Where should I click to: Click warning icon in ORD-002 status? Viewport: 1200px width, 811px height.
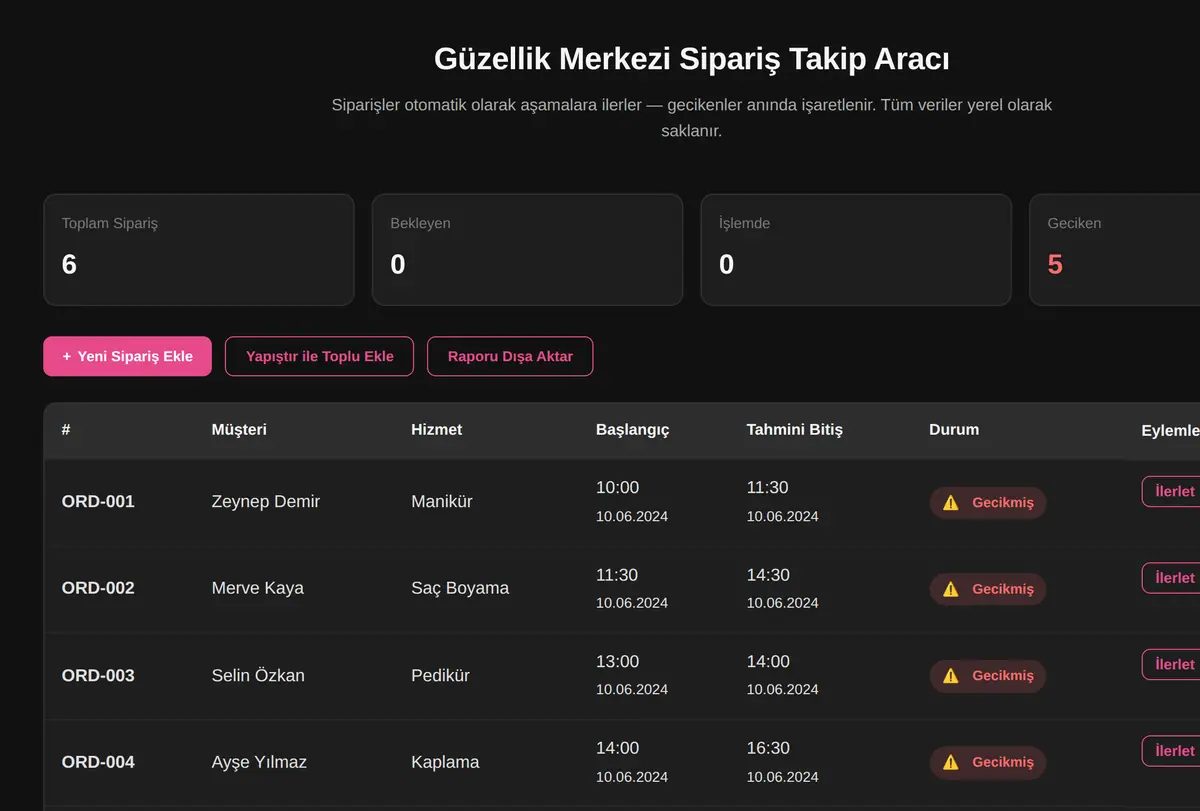tap(950, 589)
